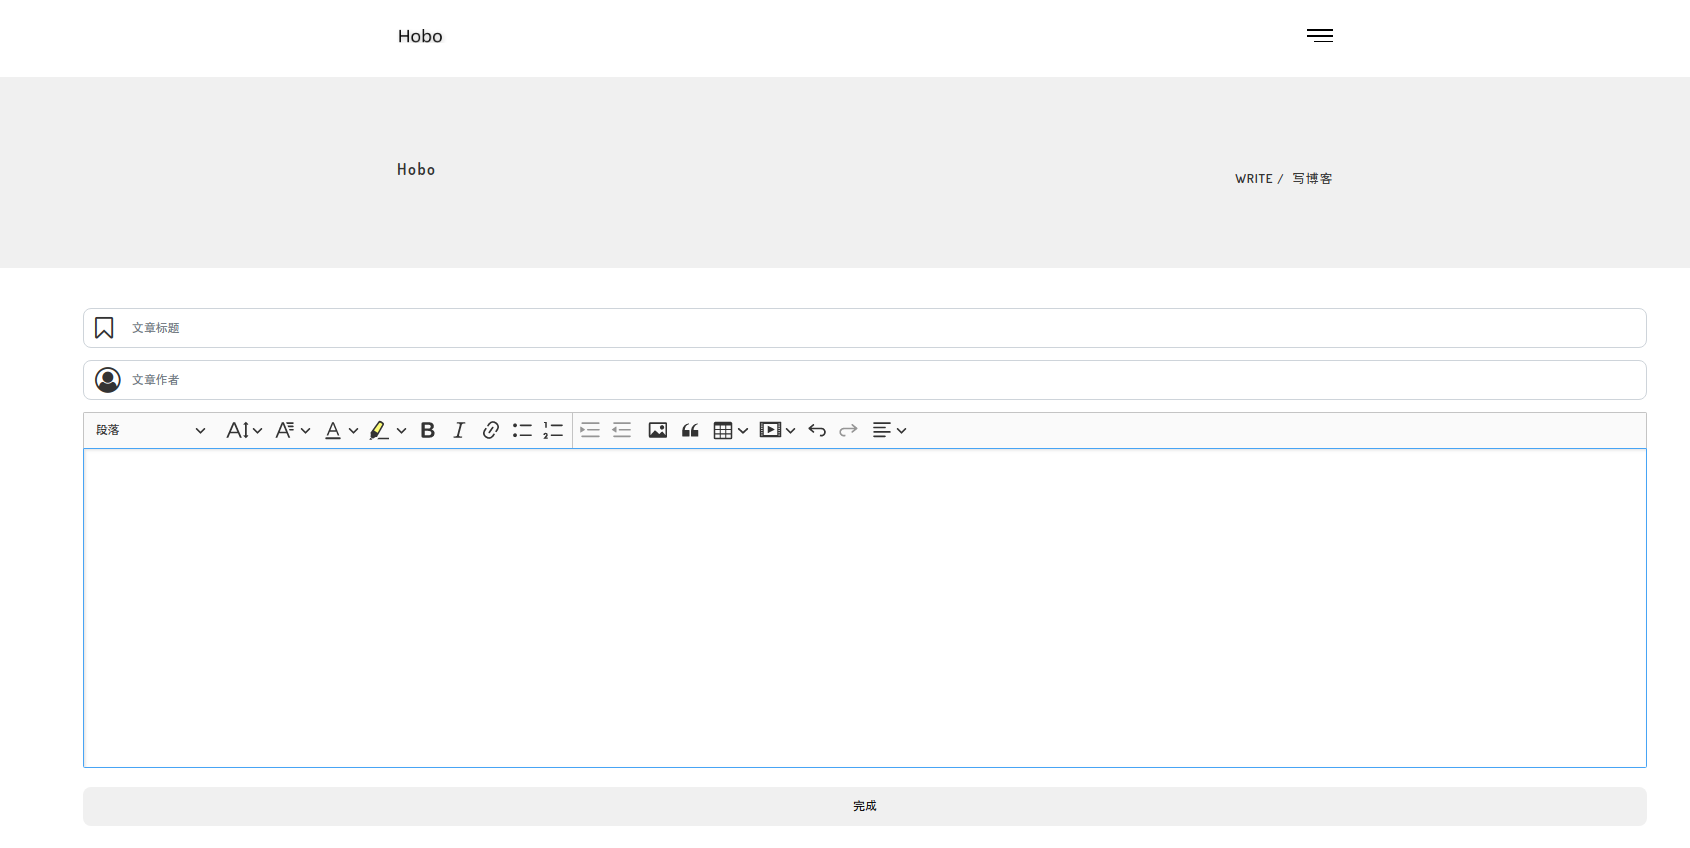Click the user avatar icon beside the author field
The height and width of the screenshot is (848, 1690).
(108, 380)
